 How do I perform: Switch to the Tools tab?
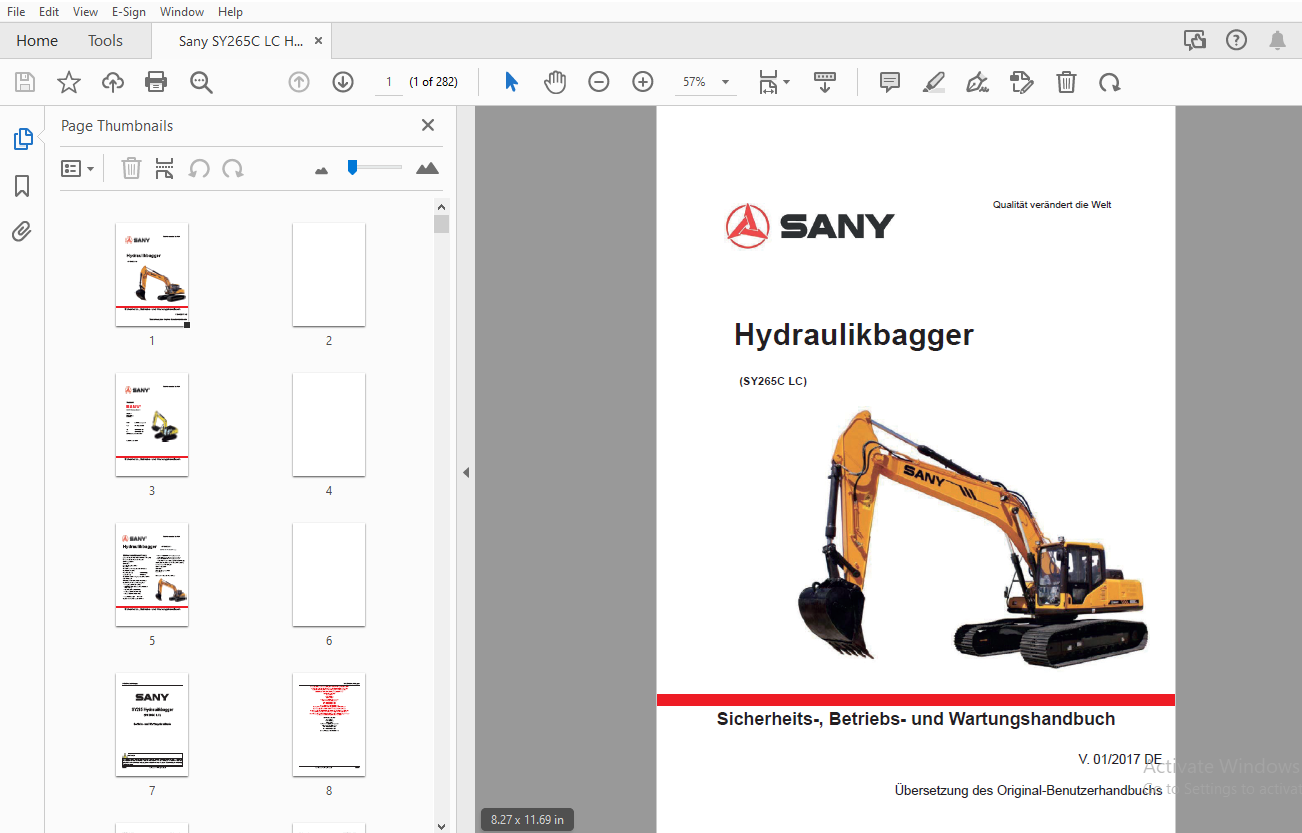(105, 41)
